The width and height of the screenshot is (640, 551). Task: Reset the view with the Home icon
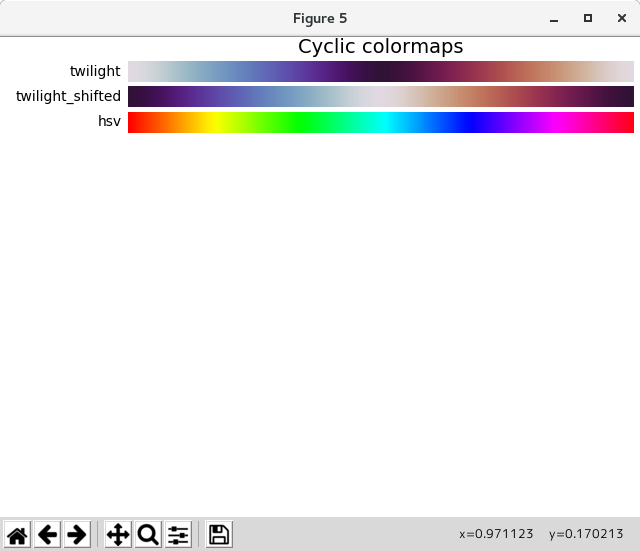click(x=17, y=534)
